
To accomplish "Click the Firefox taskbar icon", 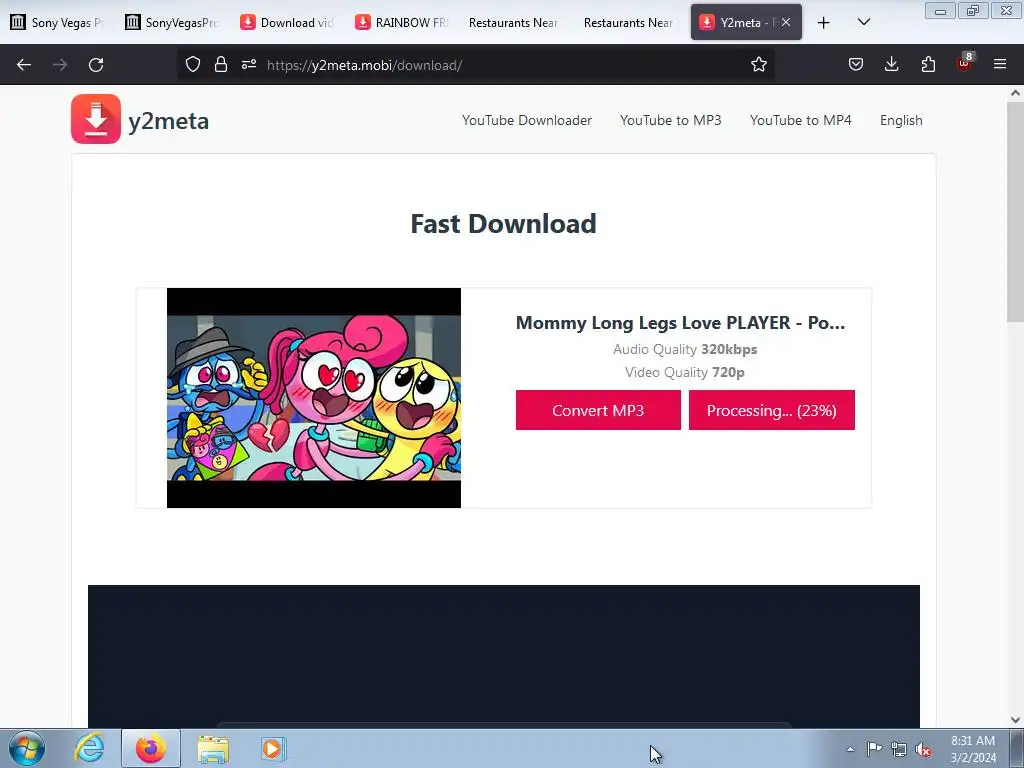I will coord(151,748).
